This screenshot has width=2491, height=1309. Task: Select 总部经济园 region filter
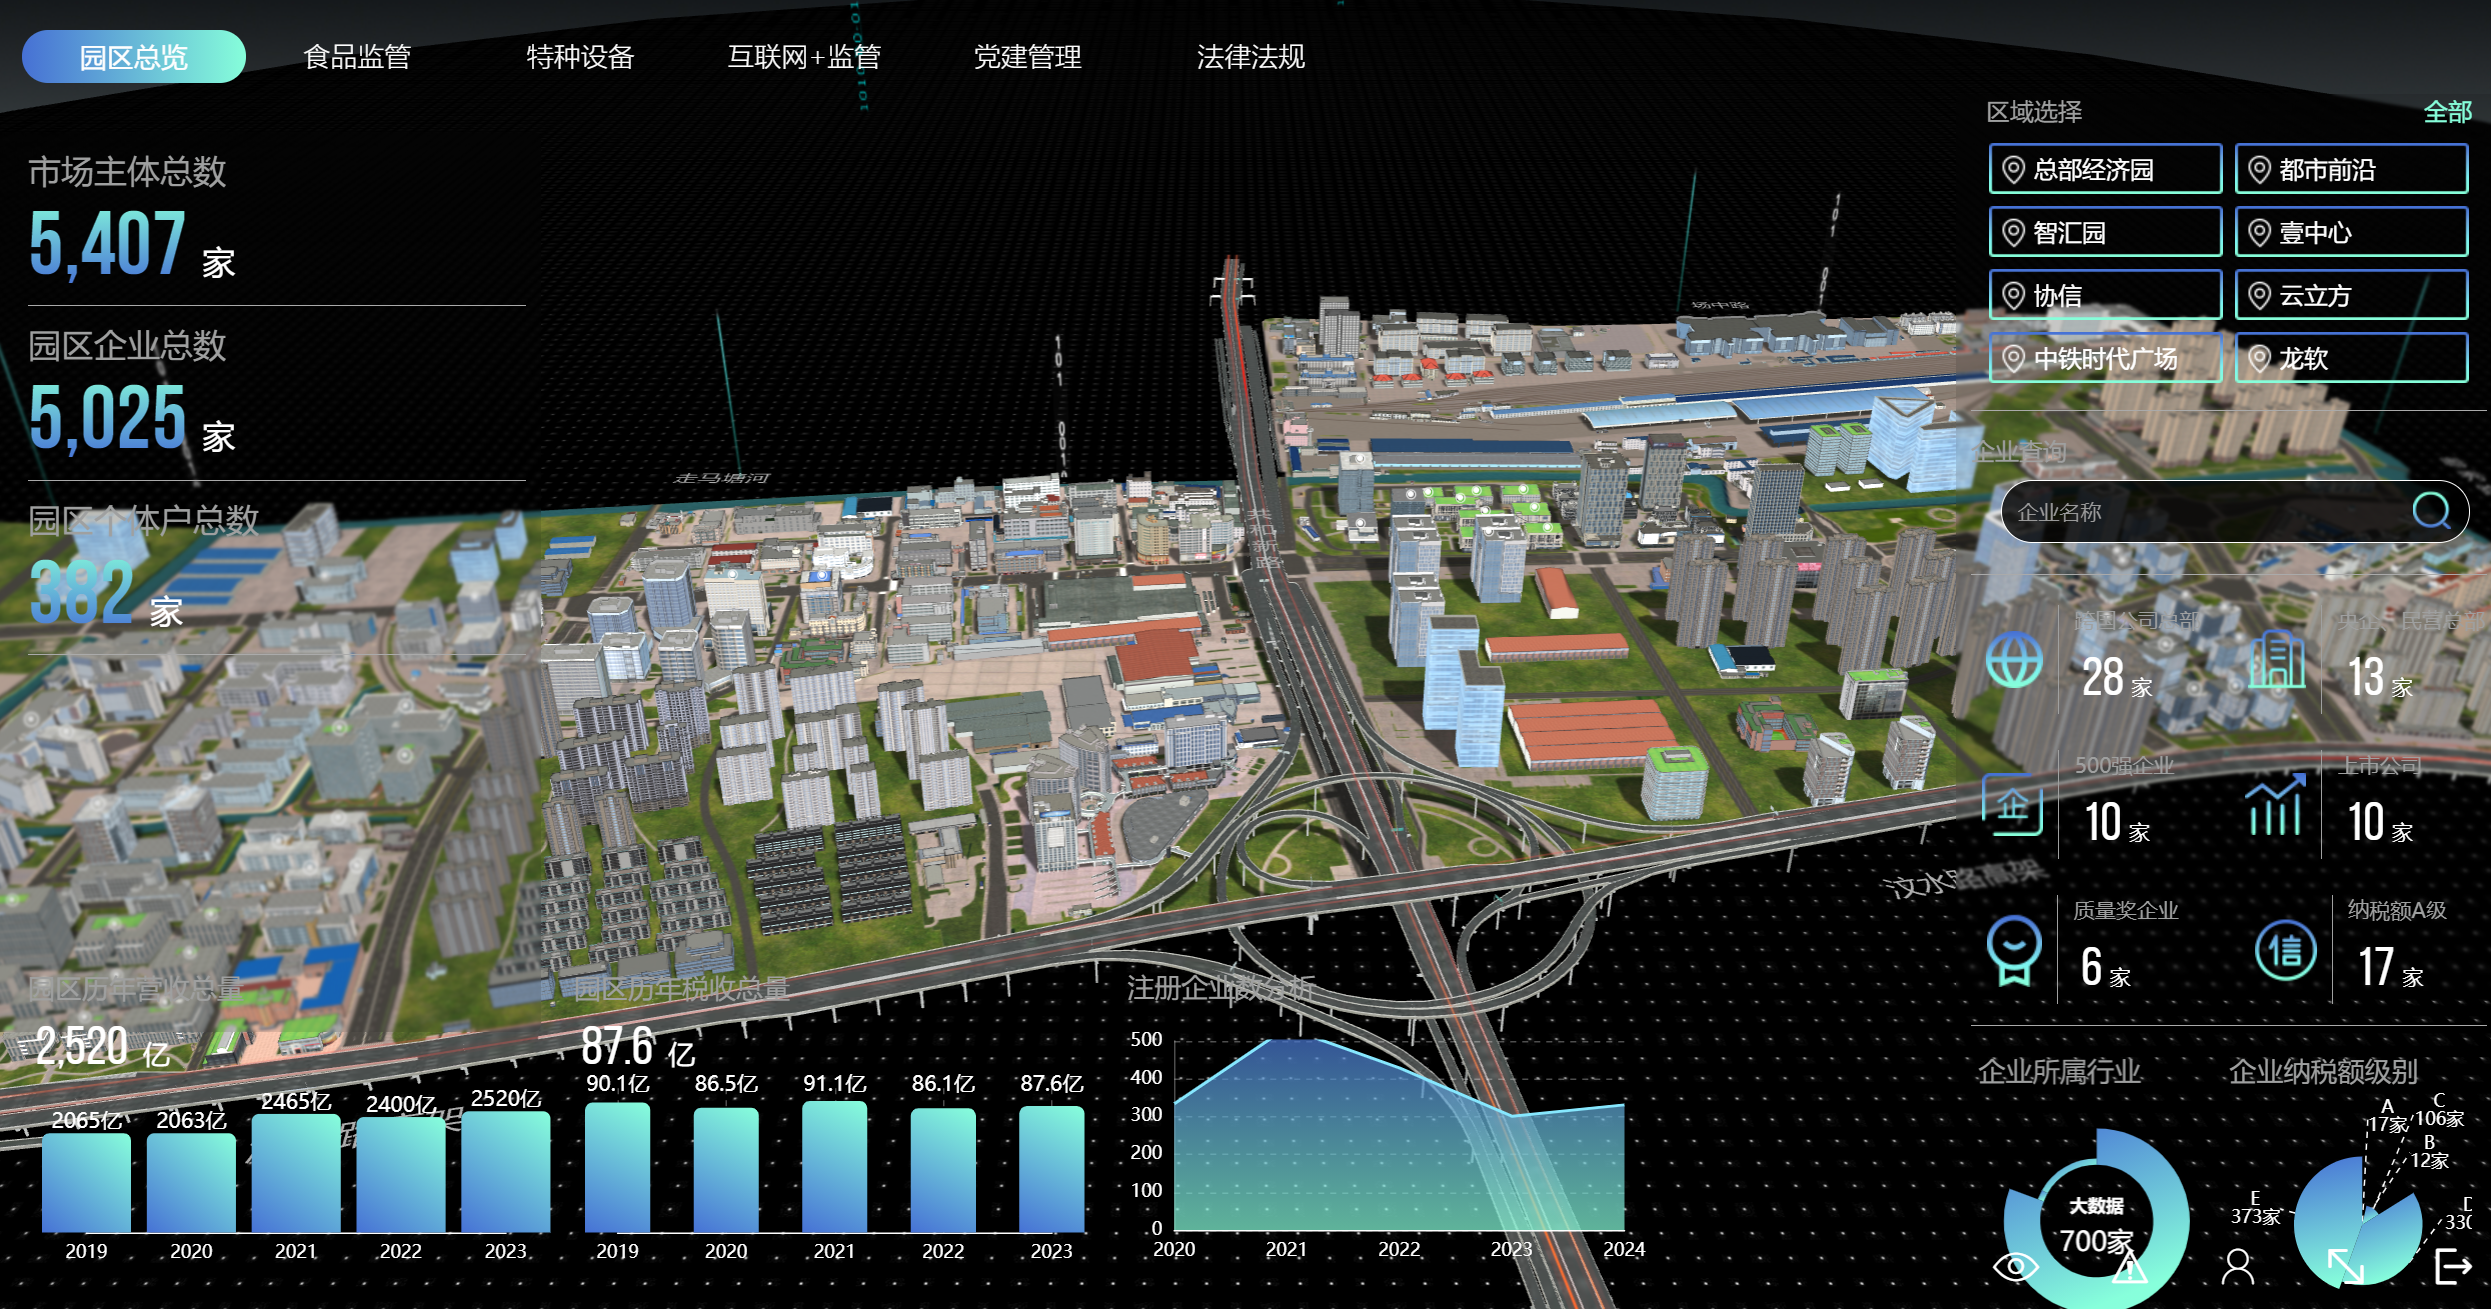(x=2105, y=169)
